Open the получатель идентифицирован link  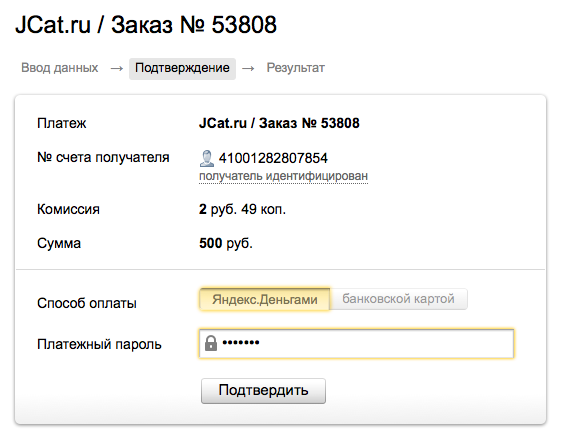tap(283, 176)
